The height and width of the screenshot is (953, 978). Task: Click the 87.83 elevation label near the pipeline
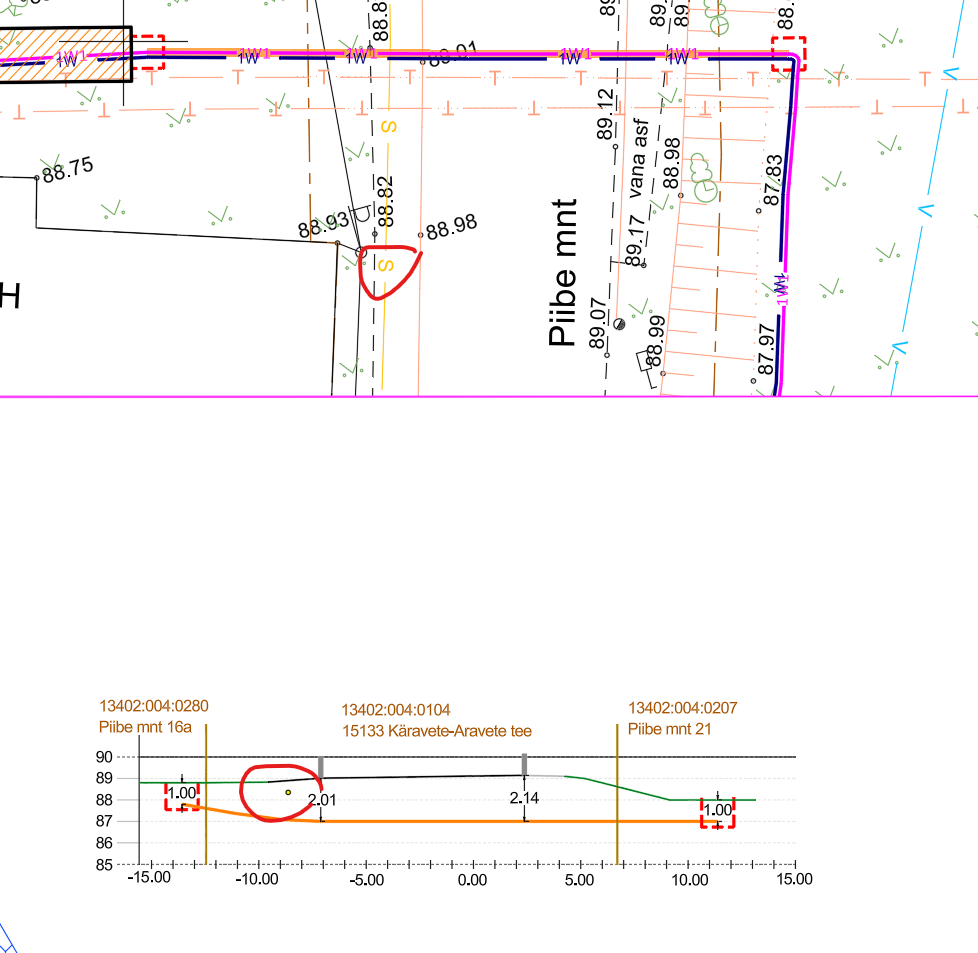772,180
